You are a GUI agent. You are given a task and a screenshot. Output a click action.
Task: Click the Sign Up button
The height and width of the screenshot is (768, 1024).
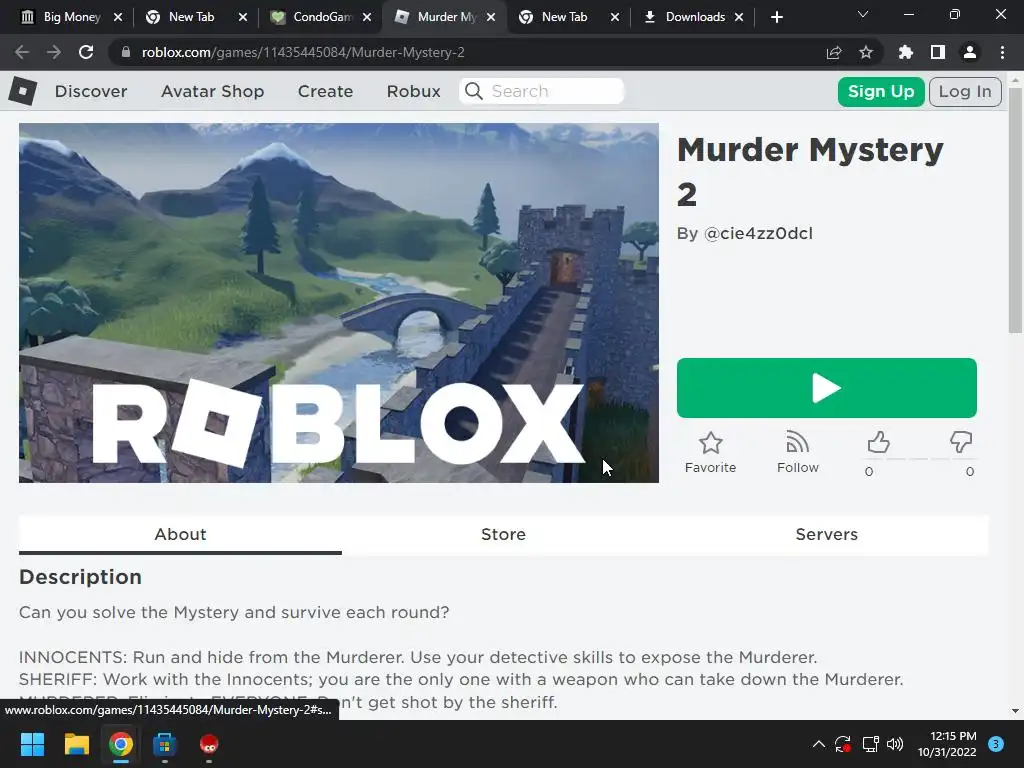[881, 91]
